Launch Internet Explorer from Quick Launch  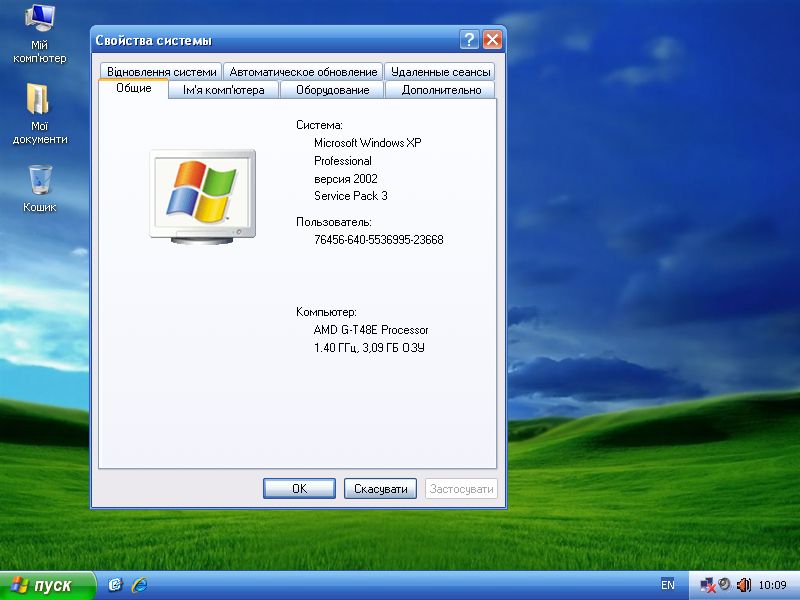coord(139,585)
